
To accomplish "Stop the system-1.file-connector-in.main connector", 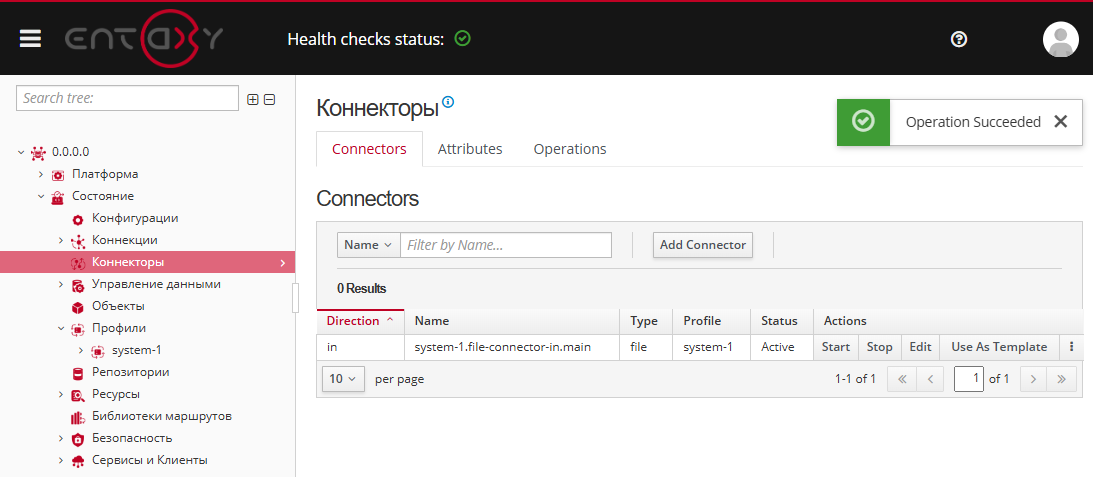I will point(879,347).
